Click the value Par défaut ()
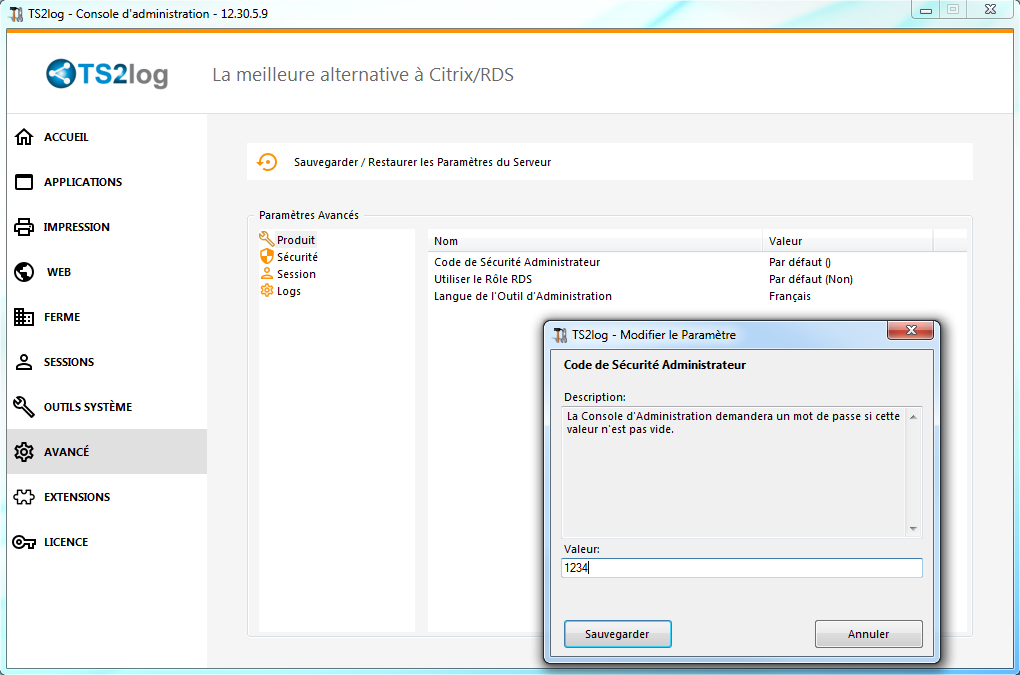Viewport: 1020px width, 675px height. 799,262
